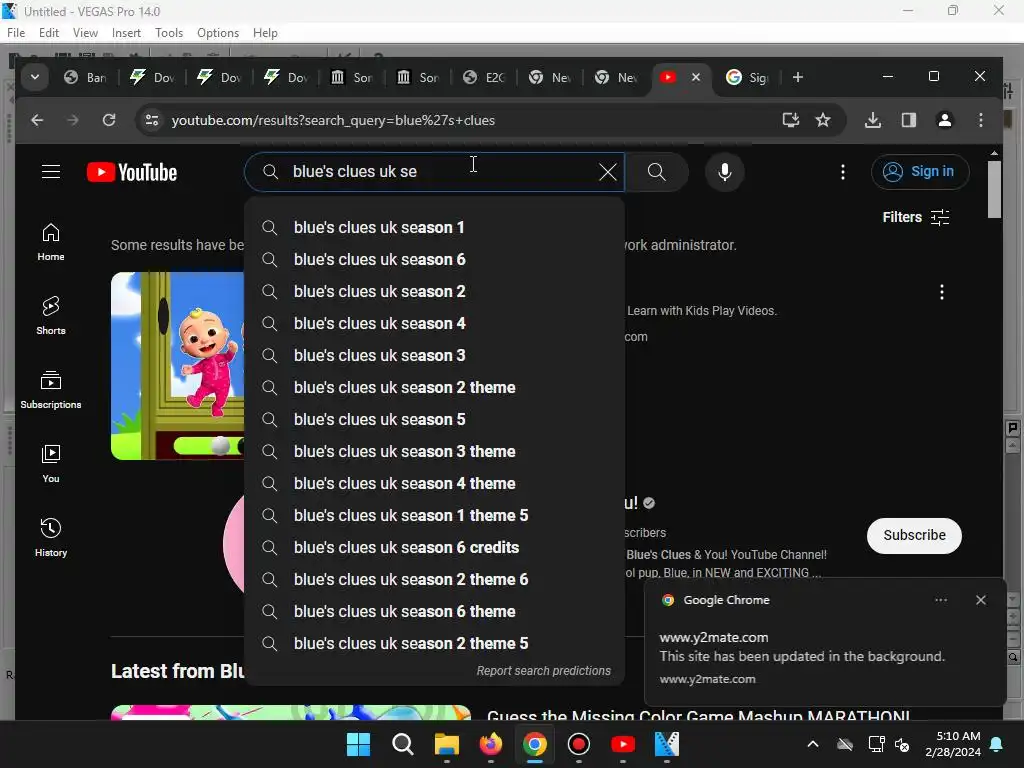The width and height of the screenshot is (1024, 768).
Task: Select suggestion blue's clues uk season 1 theme 5
Action: click(x=434, y=515)
